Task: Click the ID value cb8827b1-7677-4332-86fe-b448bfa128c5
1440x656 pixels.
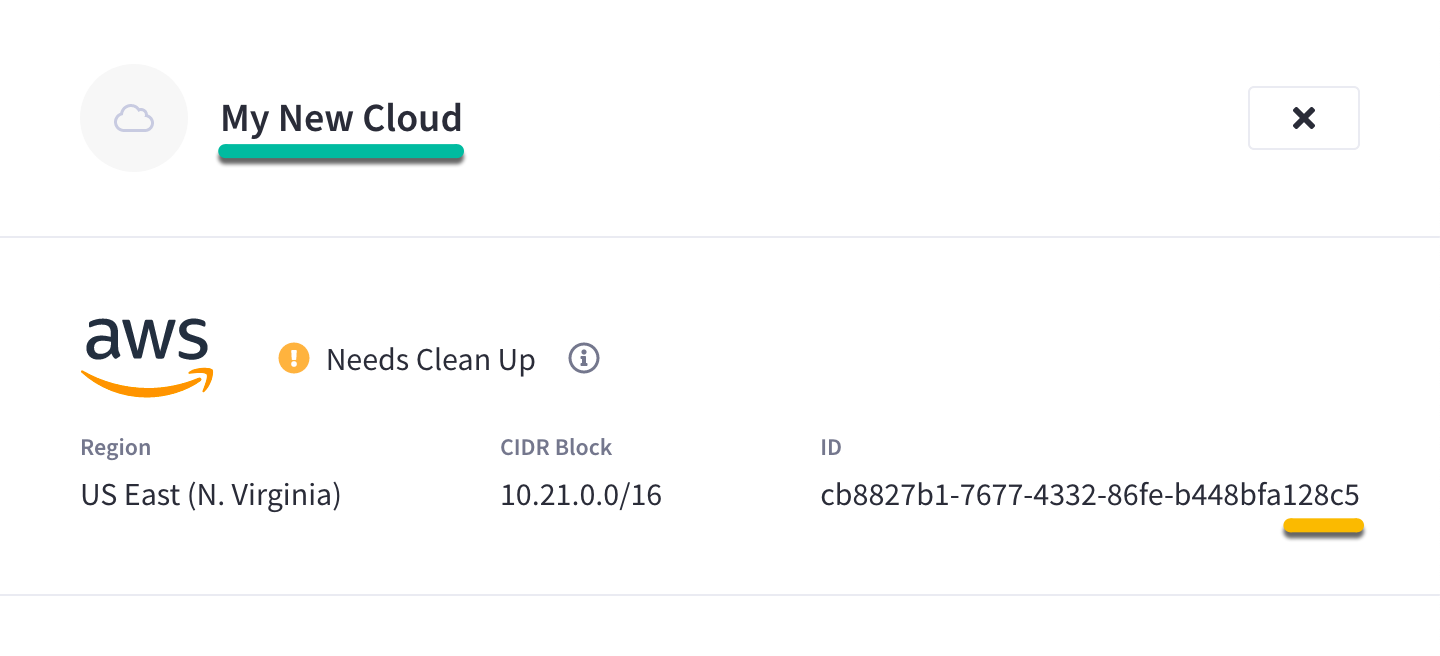Action: pyautogui.click(x=1090, y=494)
